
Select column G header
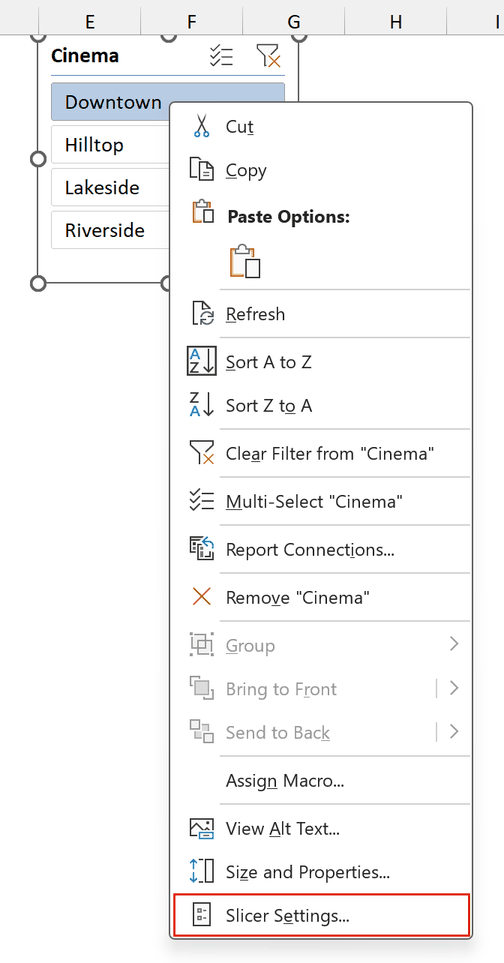point(293,22)
